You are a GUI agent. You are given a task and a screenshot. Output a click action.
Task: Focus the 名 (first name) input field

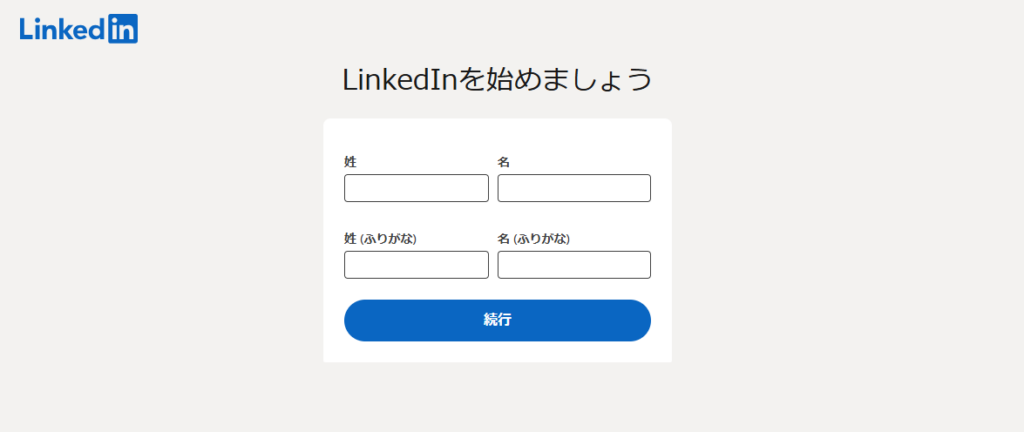click(574, 188)
